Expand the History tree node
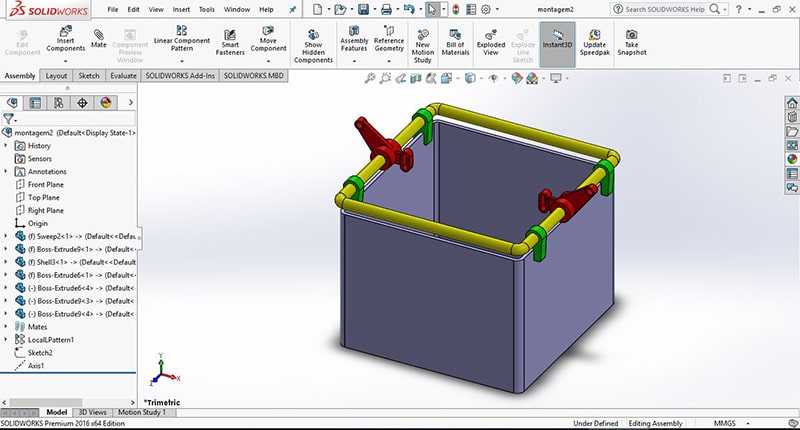 pyautogui.click(x=6, y=145)
